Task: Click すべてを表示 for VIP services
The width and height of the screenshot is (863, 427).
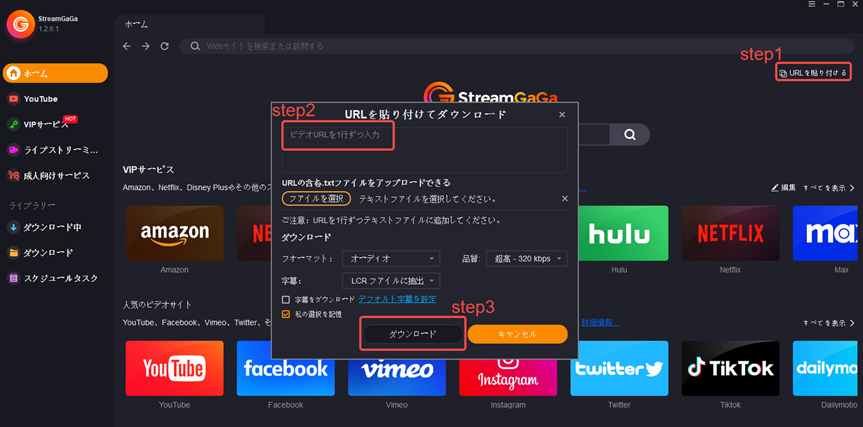Action: [829, 188]
